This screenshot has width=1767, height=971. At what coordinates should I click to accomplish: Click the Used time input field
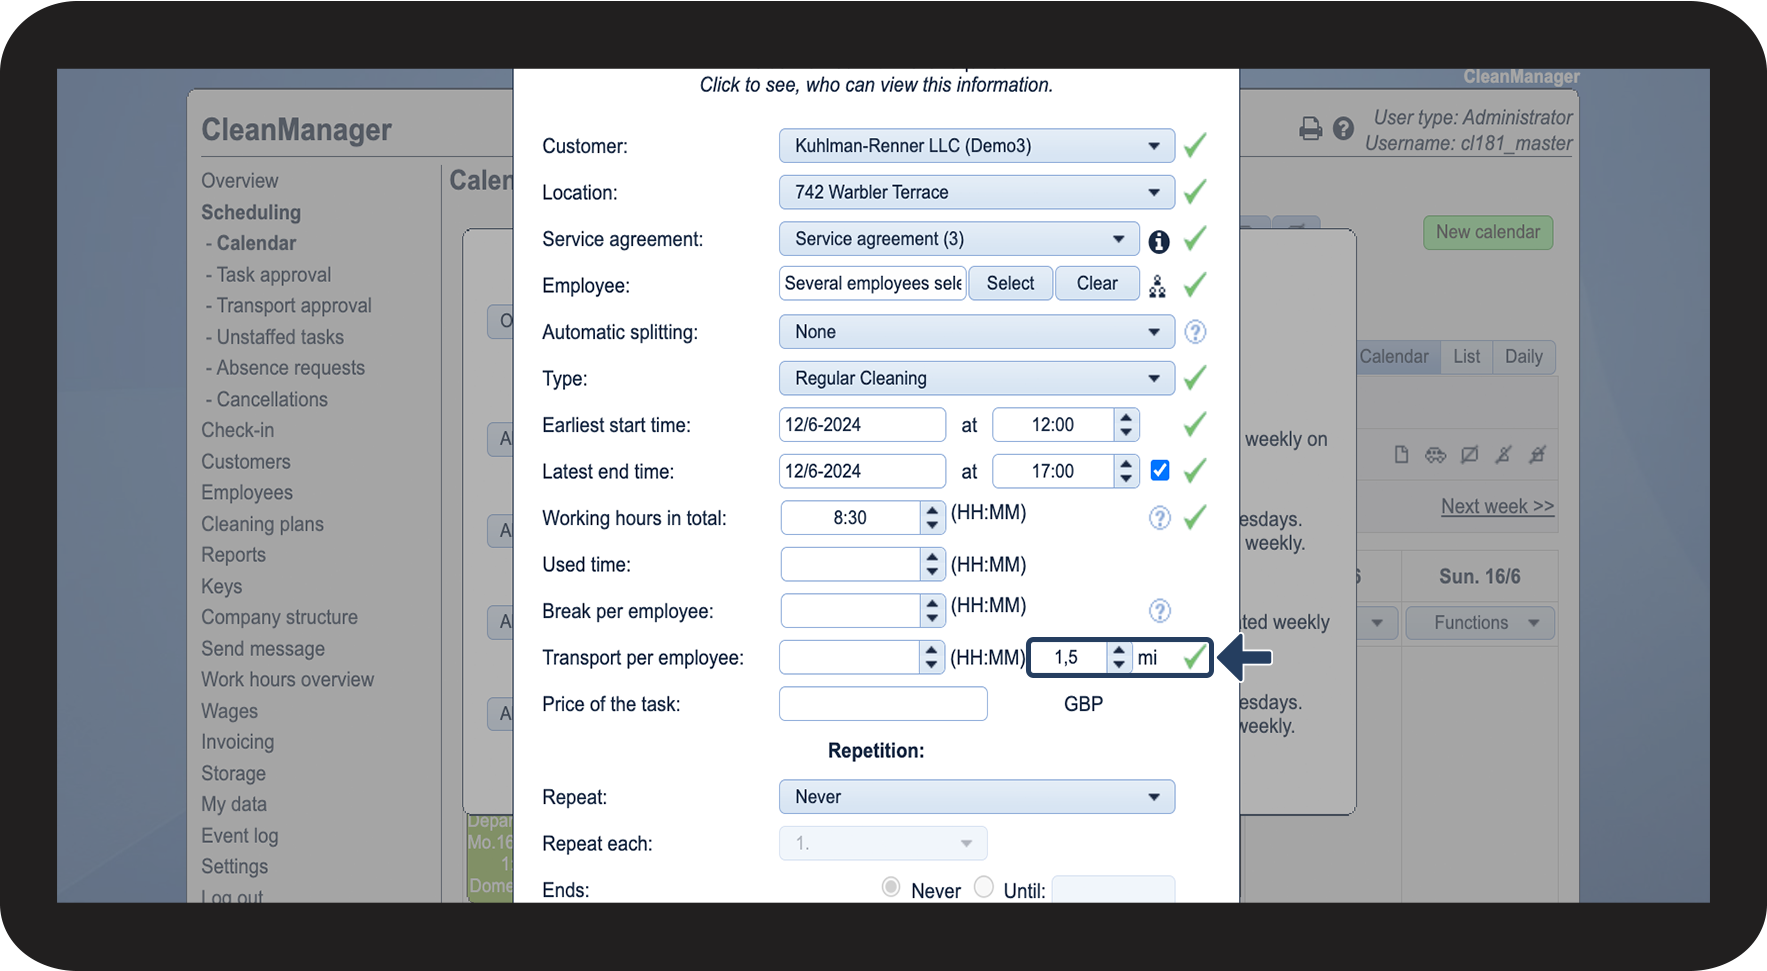pos(850,564)
